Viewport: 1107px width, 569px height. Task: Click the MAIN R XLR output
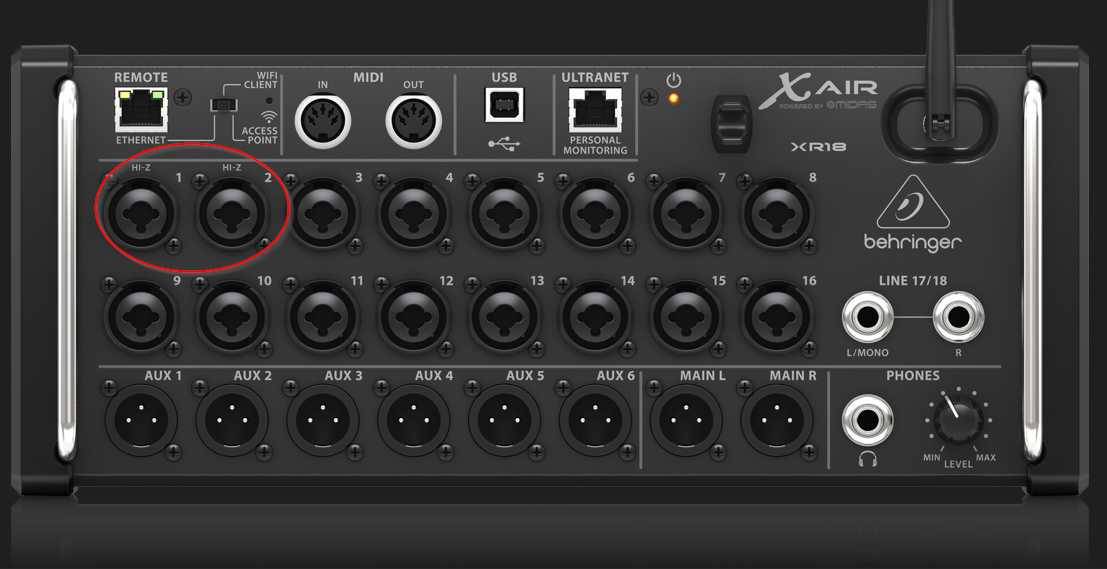(776, 420)
